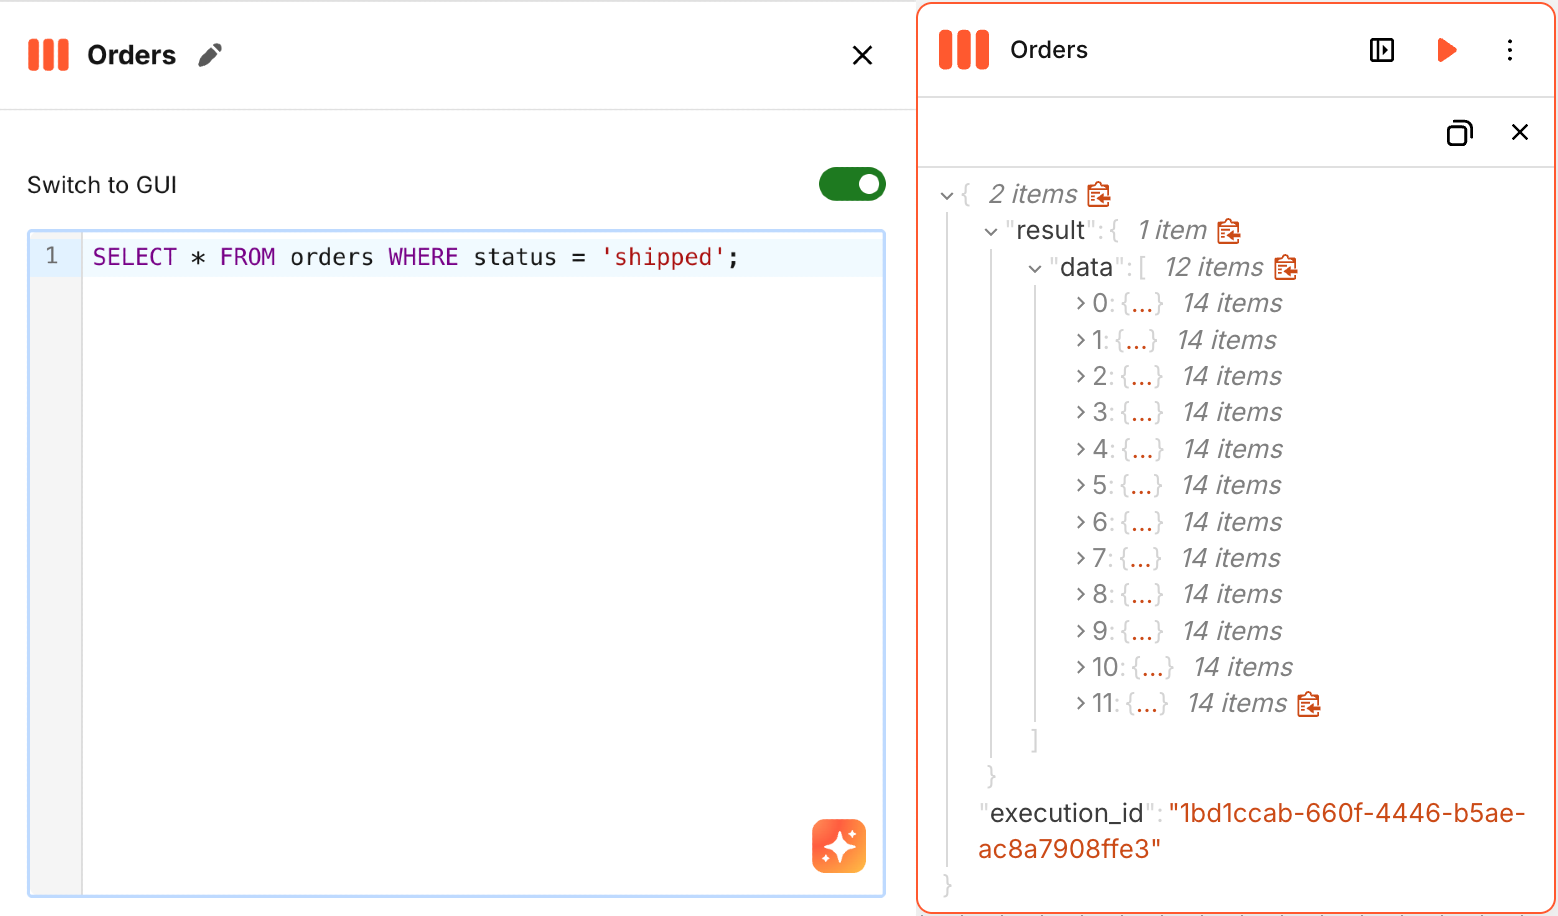Viewport: 1558px width, 916px height.
Task: Click the execution_id value string
Action: tap(1252, 831)
